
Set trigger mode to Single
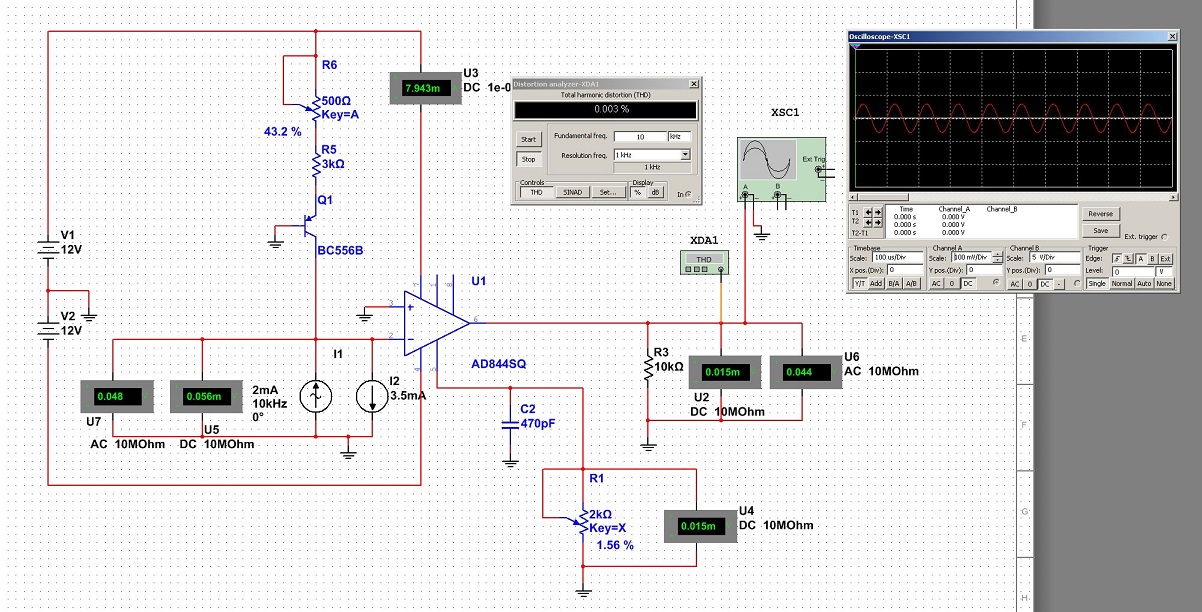click(1097, 283)
